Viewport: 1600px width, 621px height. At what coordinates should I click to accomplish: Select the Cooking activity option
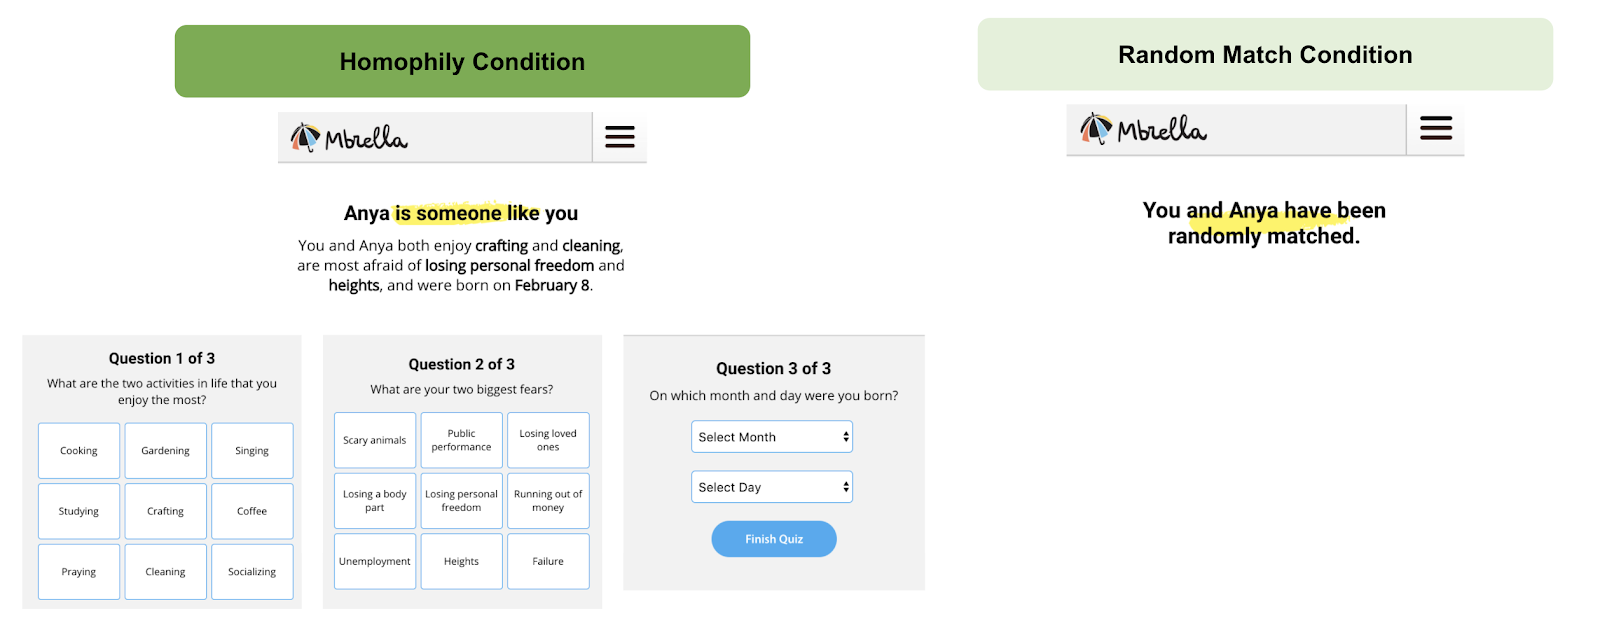coord(79,451)
